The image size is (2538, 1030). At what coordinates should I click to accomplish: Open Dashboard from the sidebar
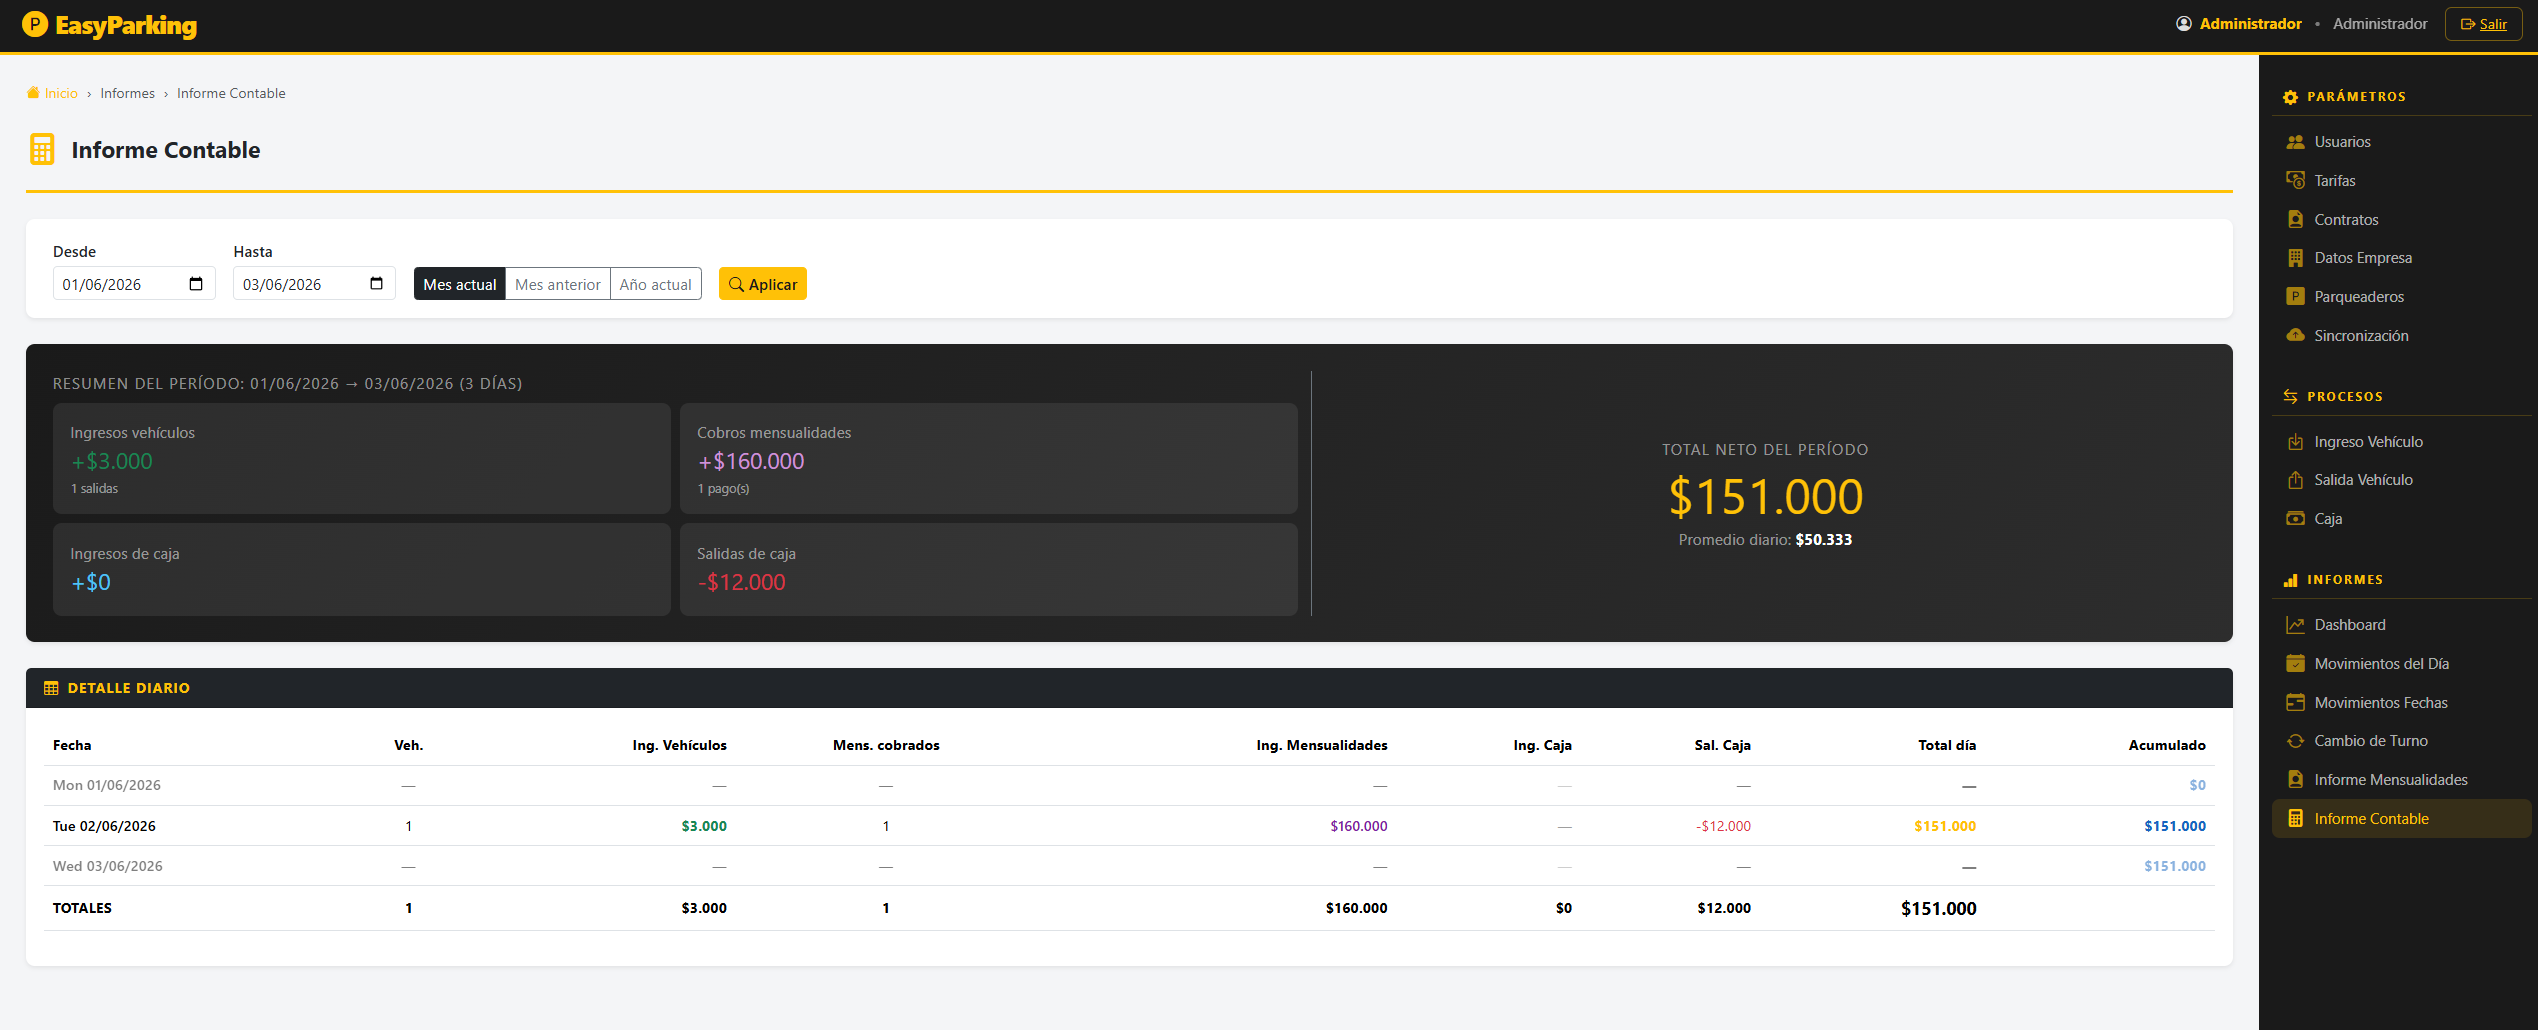tap(2402, 625)
